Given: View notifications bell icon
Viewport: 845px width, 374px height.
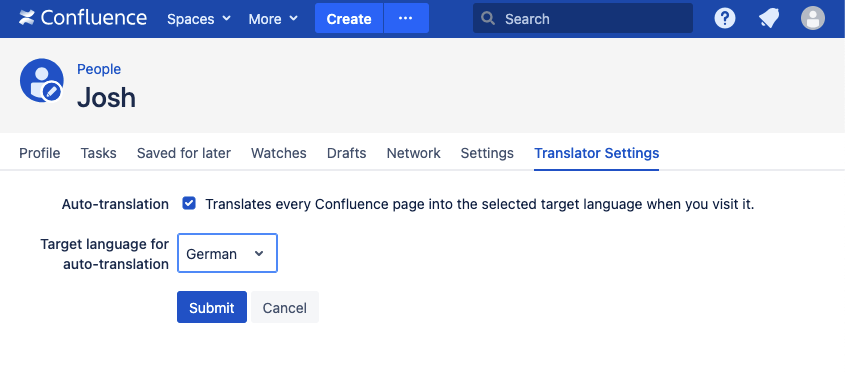Looking at the screenshot, I should pyautogui.click(x=769, y=19).
